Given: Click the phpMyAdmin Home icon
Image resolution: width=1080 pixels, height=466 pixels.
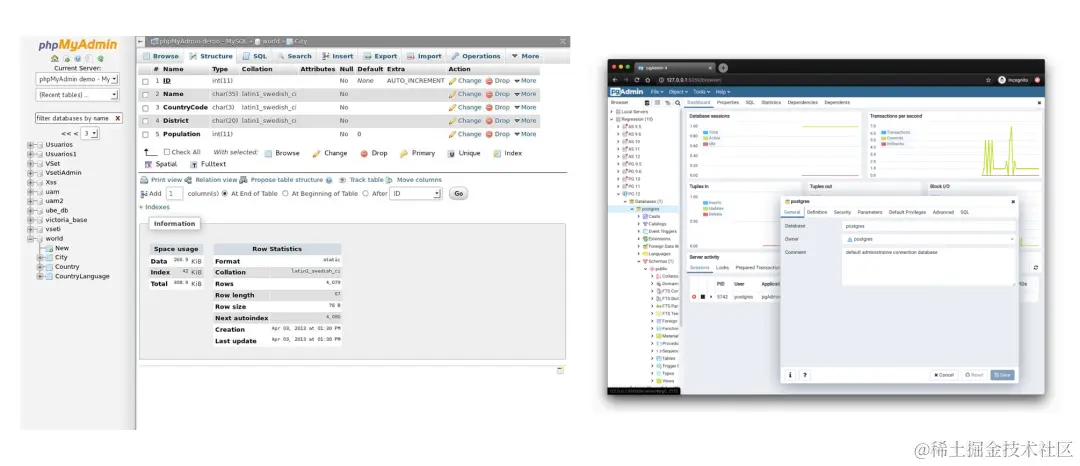Looking at the screenshot, I should pos(55,59).
